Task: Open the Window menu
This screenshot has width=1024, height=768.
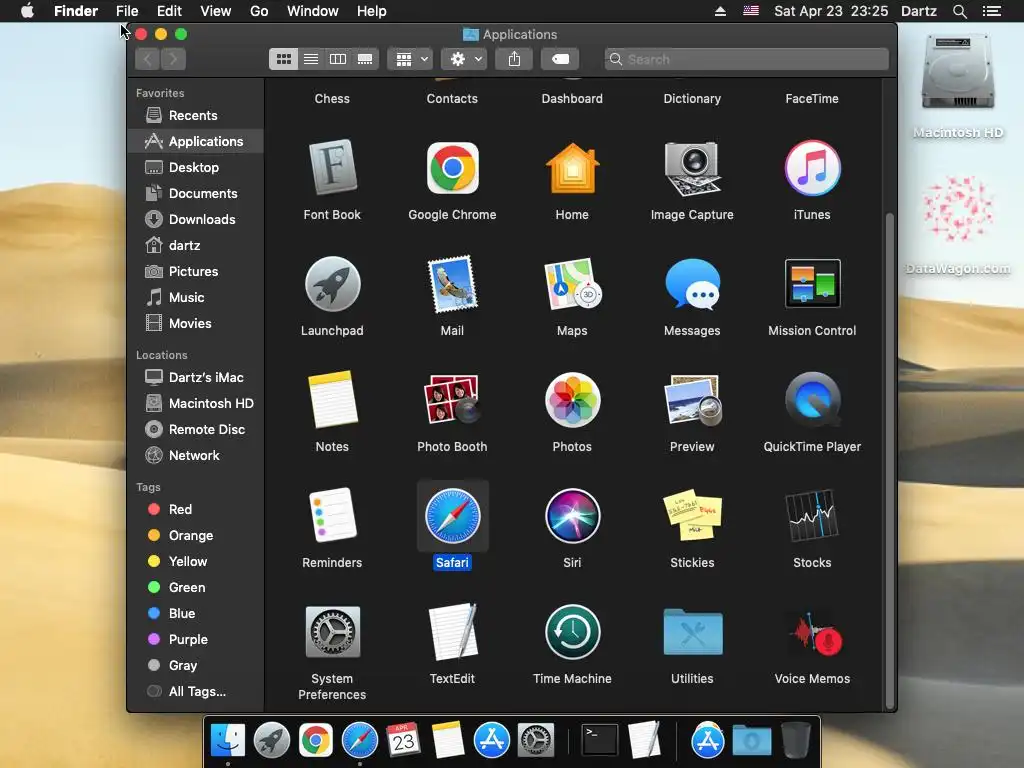Action: point(313,11)
